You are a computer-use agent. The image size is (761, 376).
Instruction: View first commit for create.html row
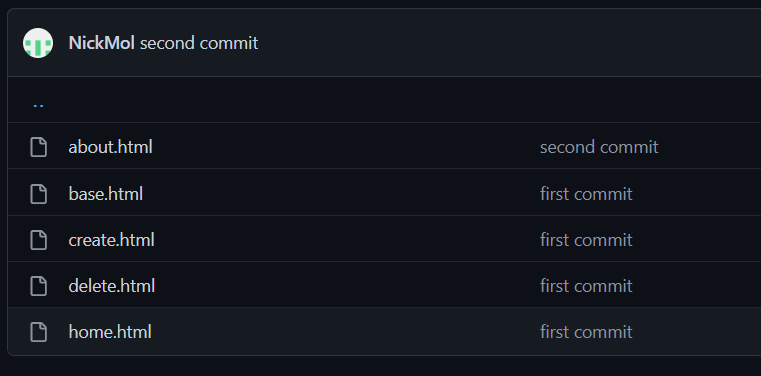point(586,240)
